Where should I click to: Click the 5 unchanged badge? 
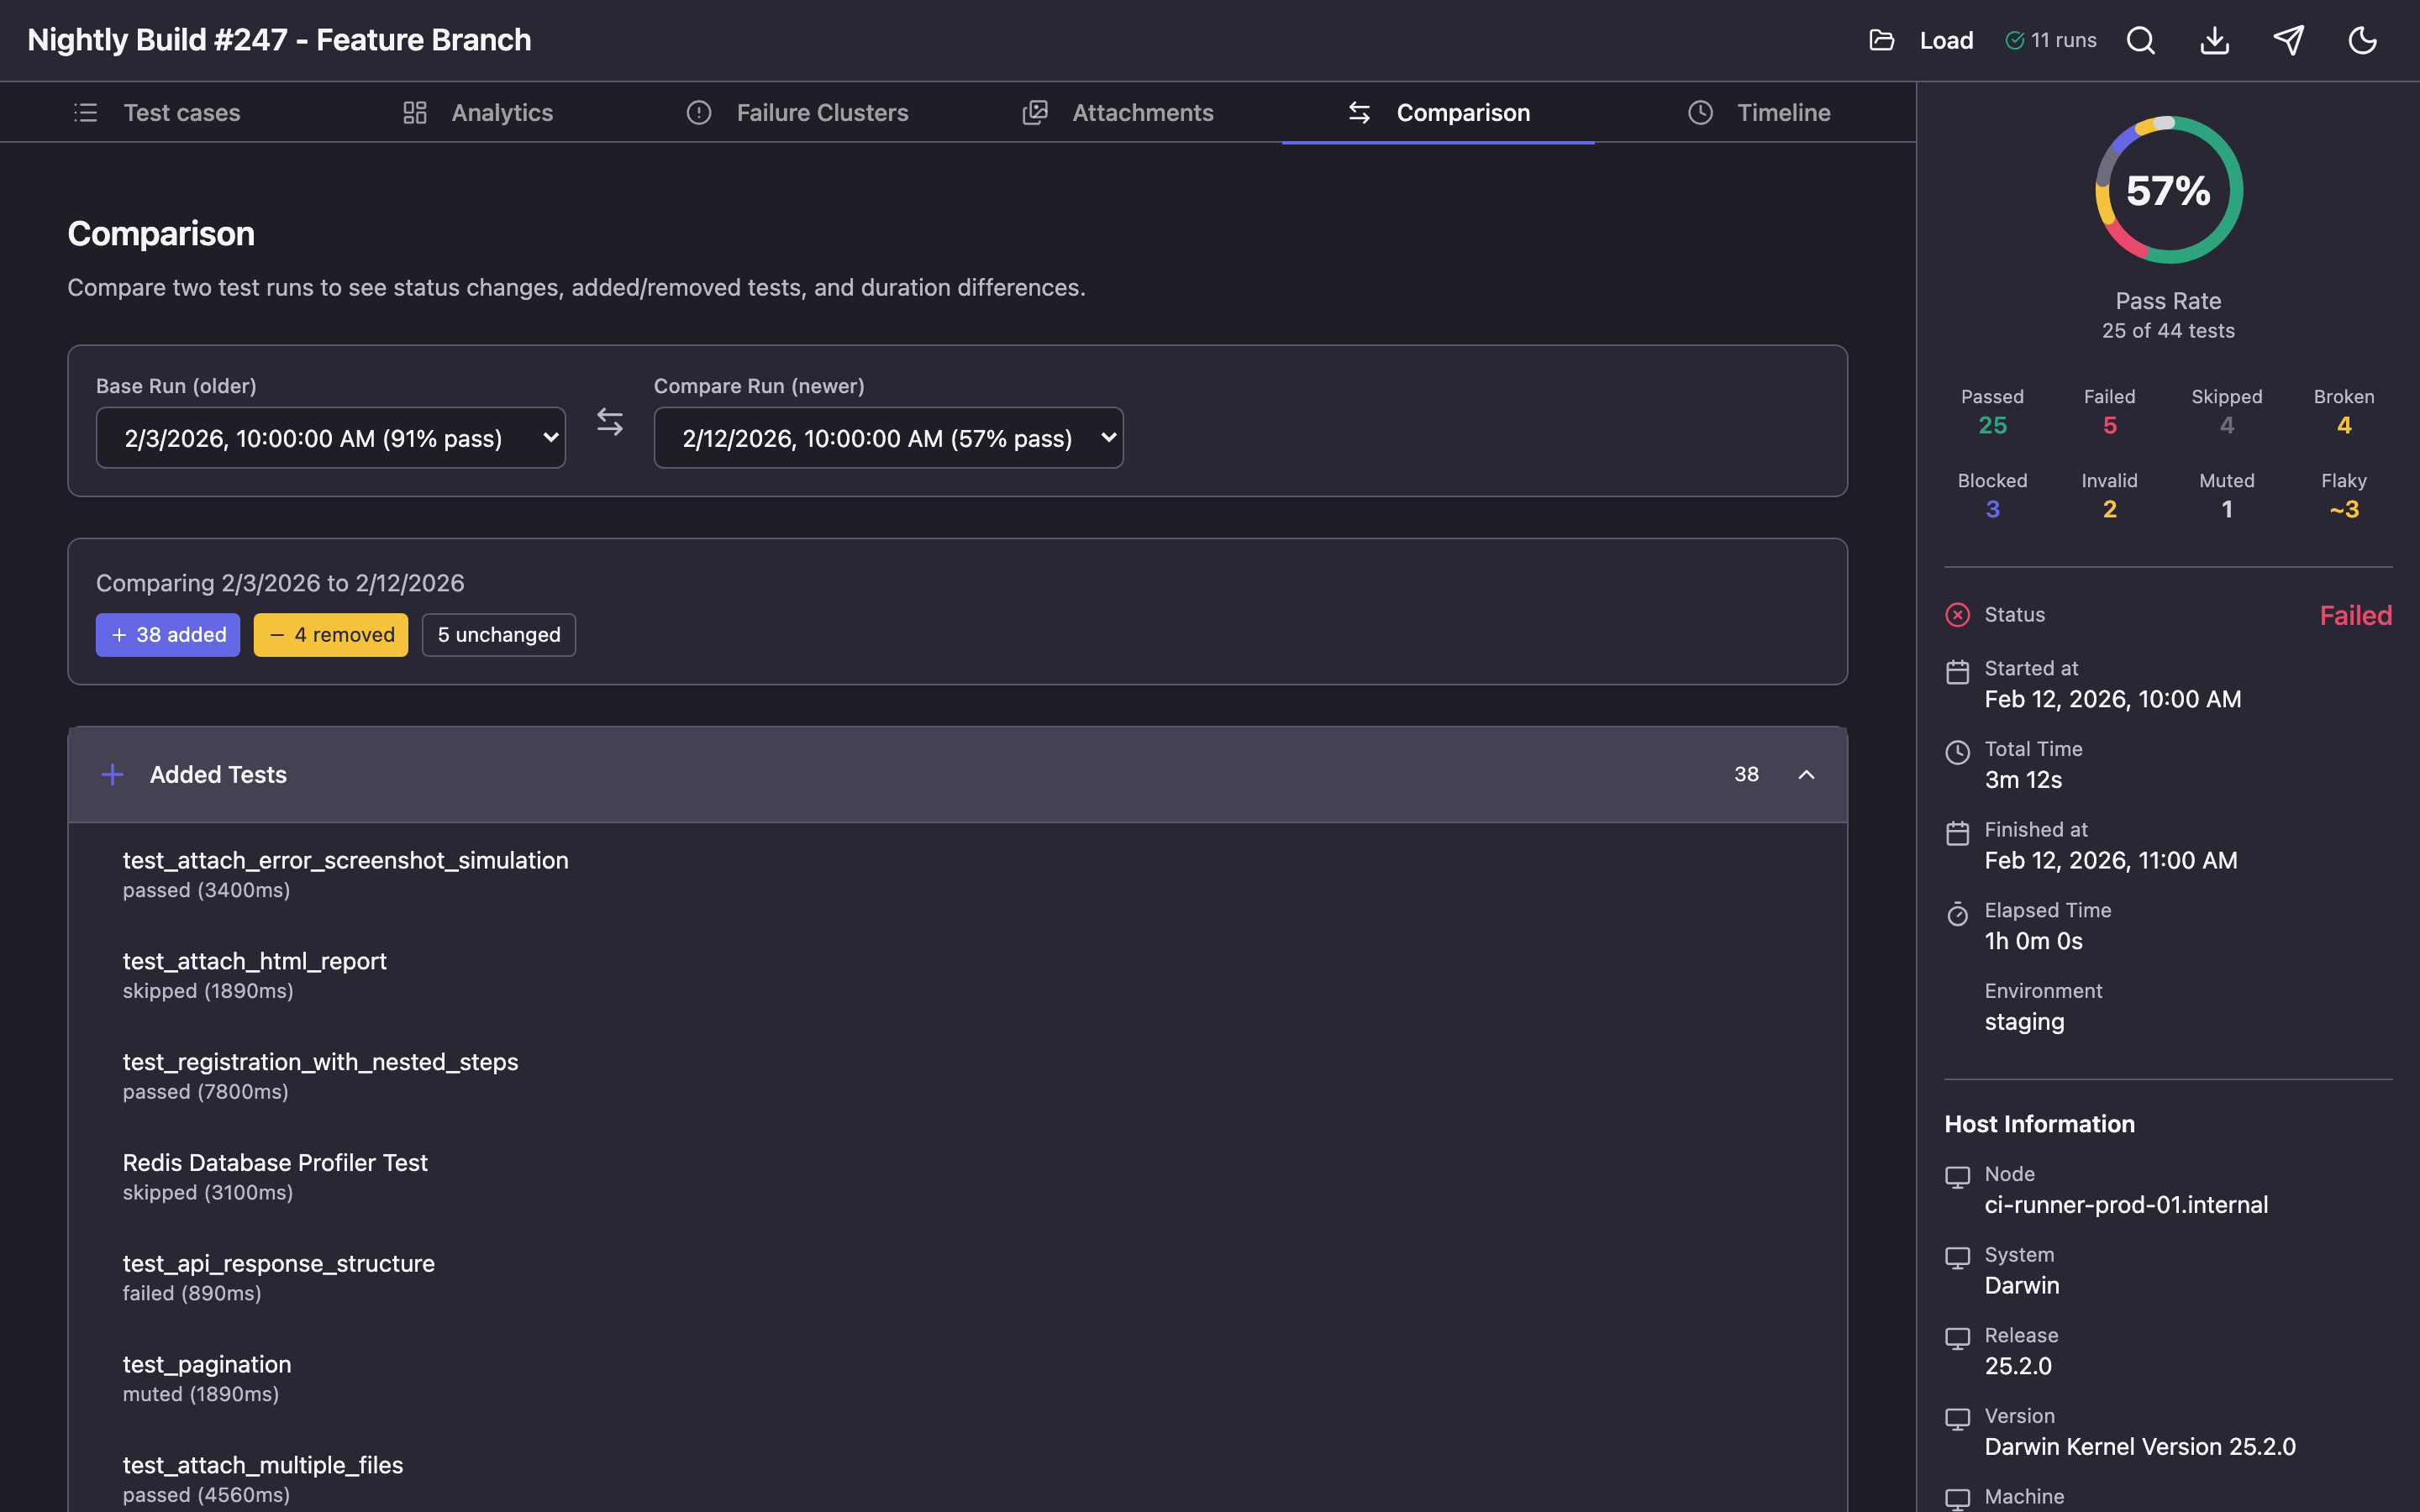[498, 634]
